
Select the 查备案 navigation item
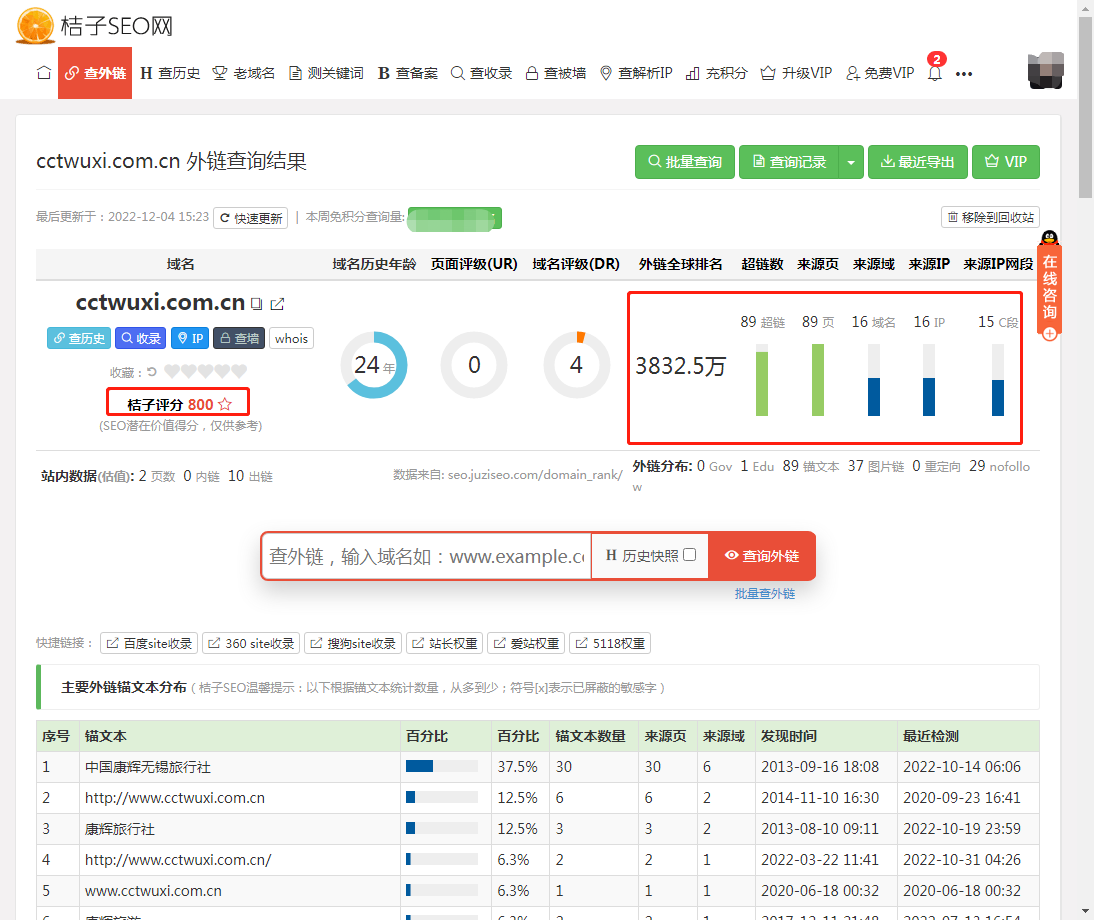point(408,73)
